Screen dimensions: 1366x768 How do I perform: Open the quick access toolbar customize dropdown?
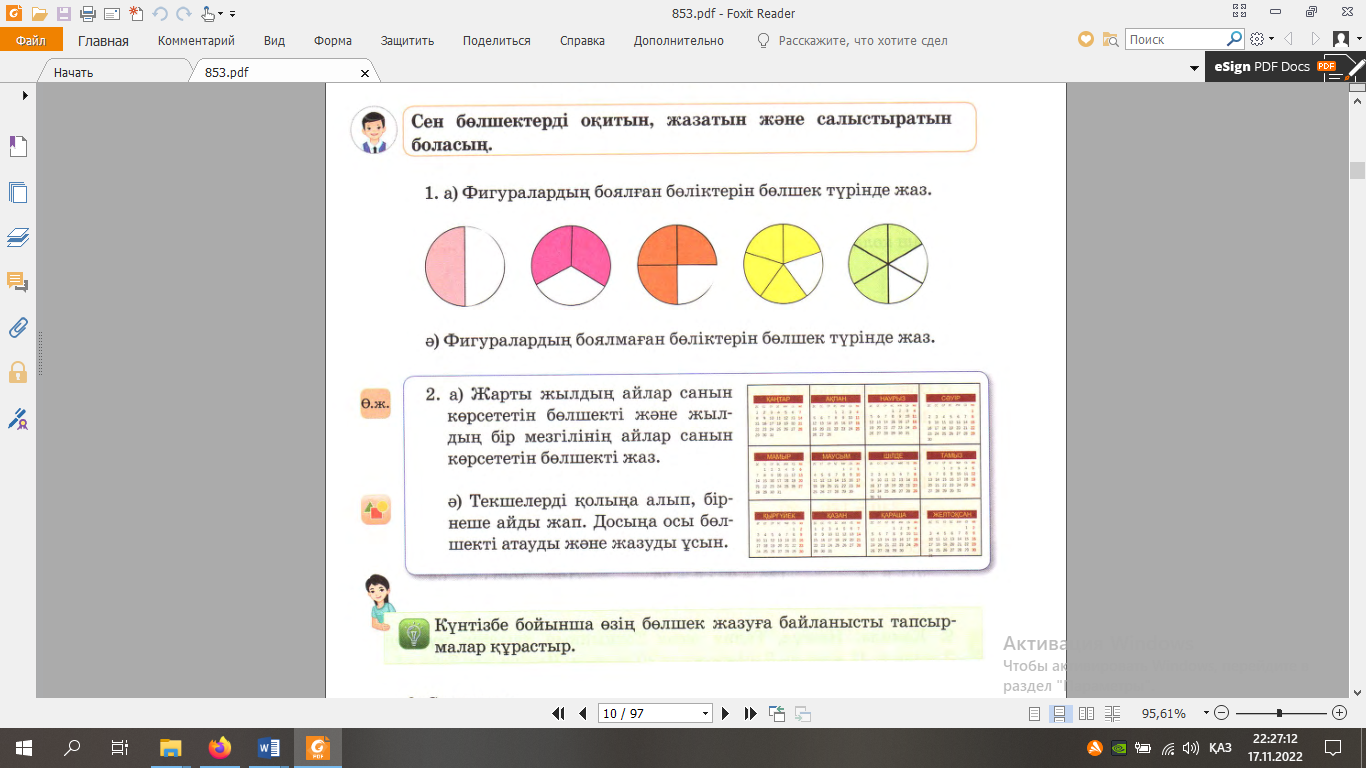232,14
